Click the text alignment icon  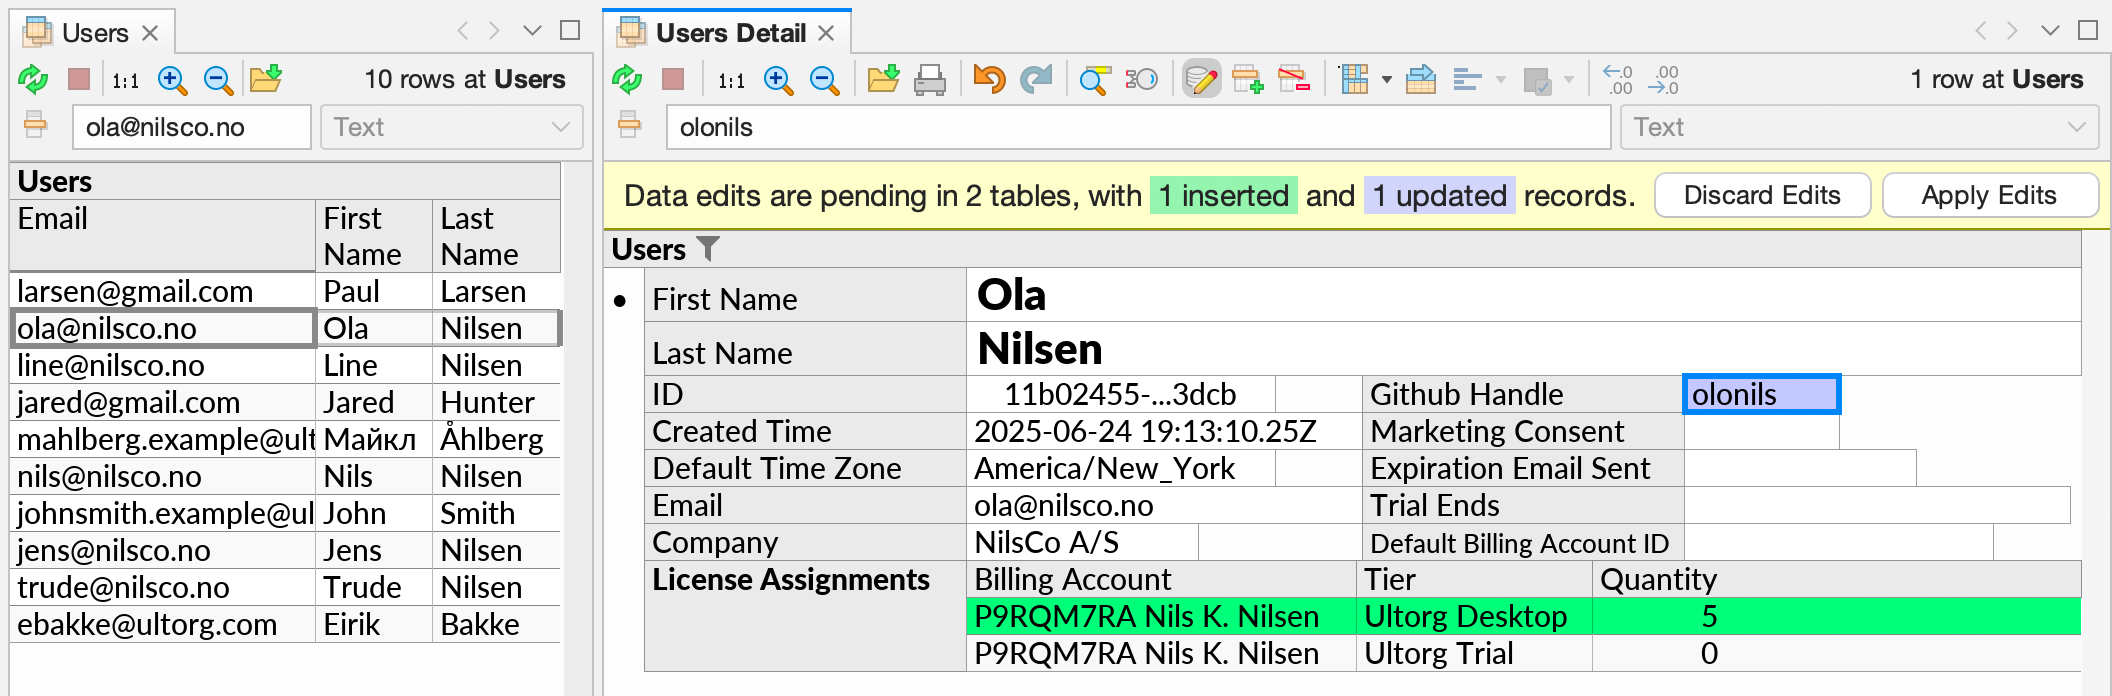(x=1467, y=80)
